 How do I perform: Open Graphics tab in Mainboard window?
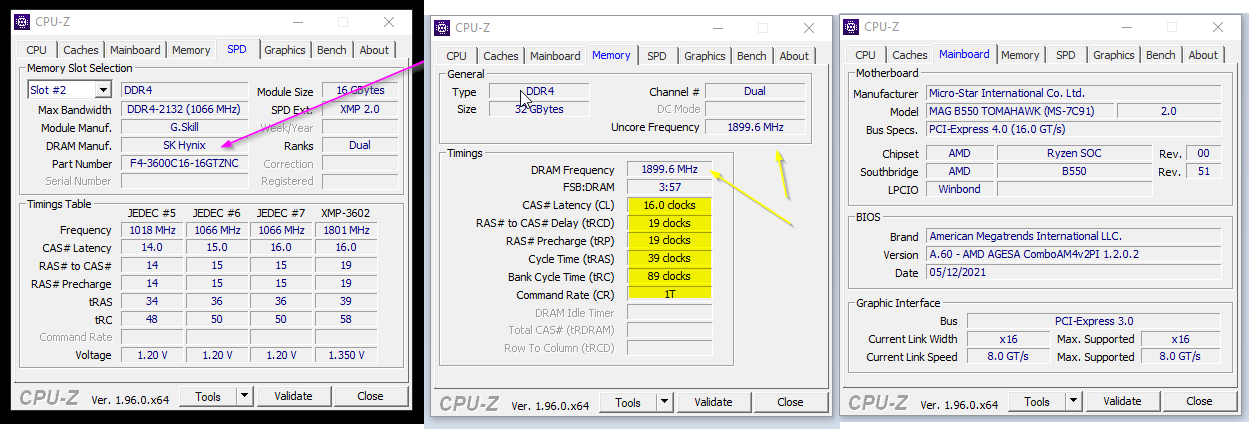[1114, 55]
